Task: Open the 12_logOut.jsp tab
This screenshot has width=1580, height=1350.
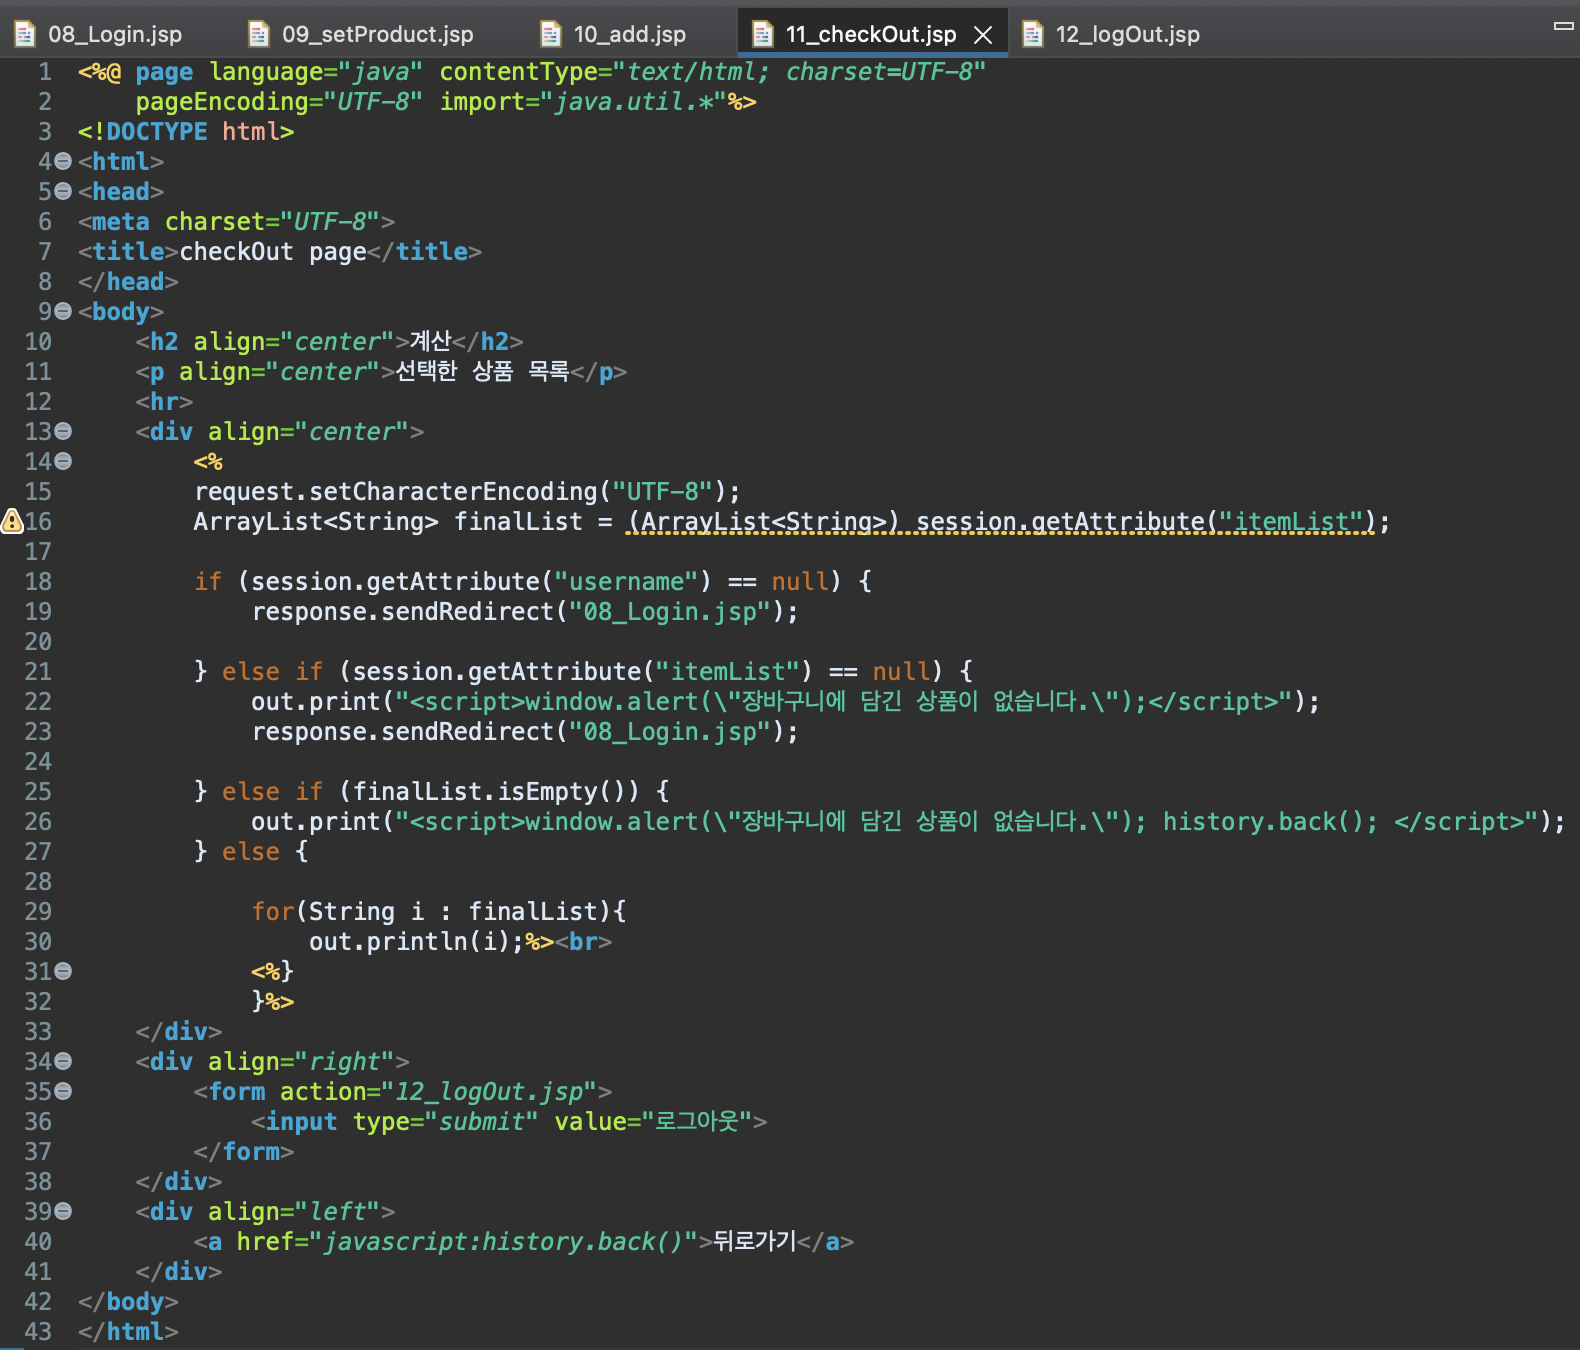Action: [x=1111, y=34]
